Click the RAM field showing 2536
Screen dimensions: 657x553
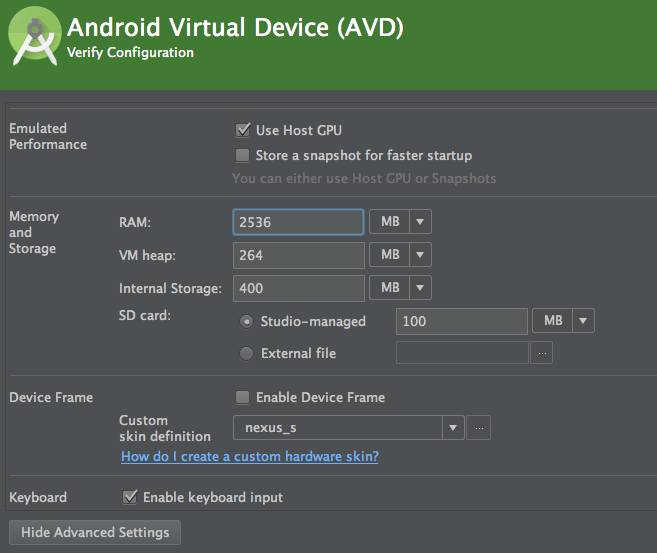(298, 222)
